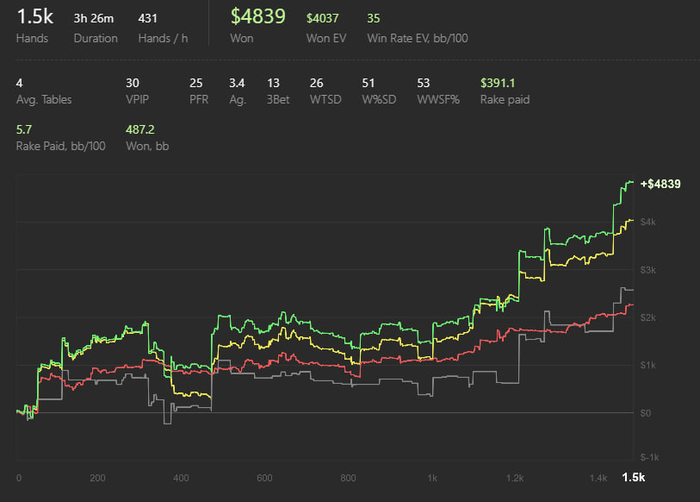Click the $2k y-axis label
Screen dimensions: 700x502
(648, 318)
